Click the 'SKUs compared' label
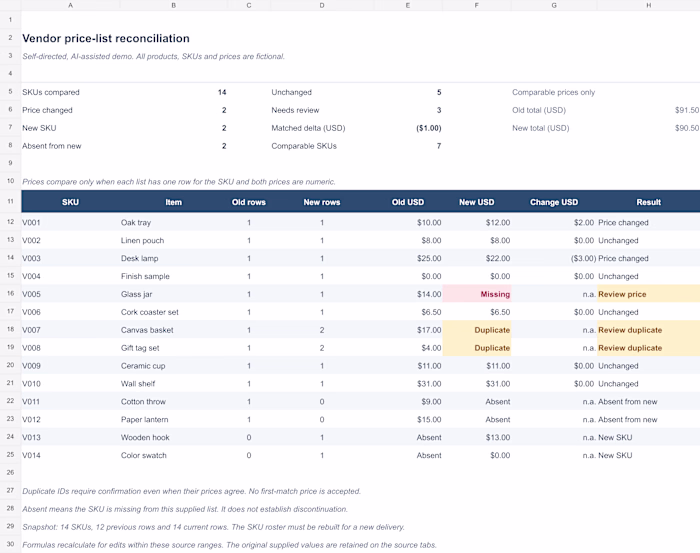The image size is (700, 553). point(51,92)
